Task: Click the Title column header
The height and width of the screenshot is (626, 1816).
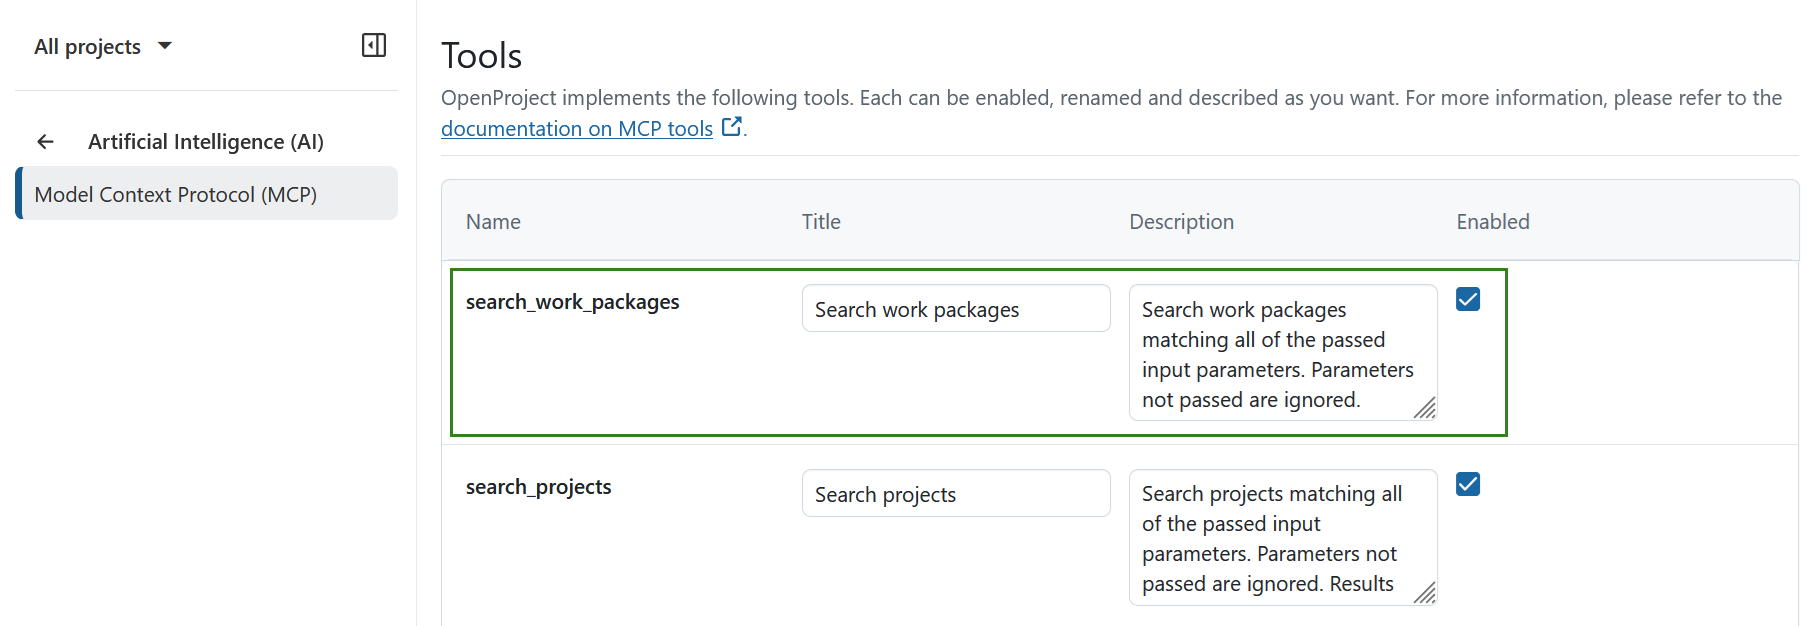Action: point(821,222)
